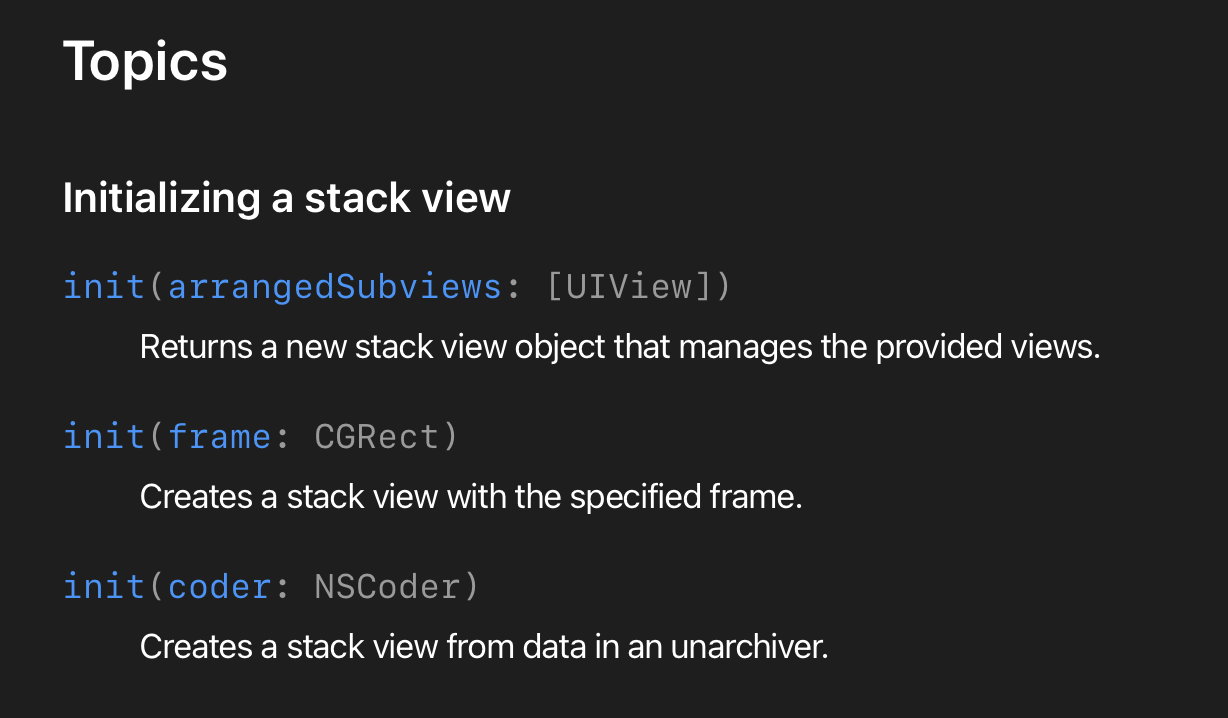
Task: Open the init(frame: CGRect) initializer link
Action: point(260,437)
